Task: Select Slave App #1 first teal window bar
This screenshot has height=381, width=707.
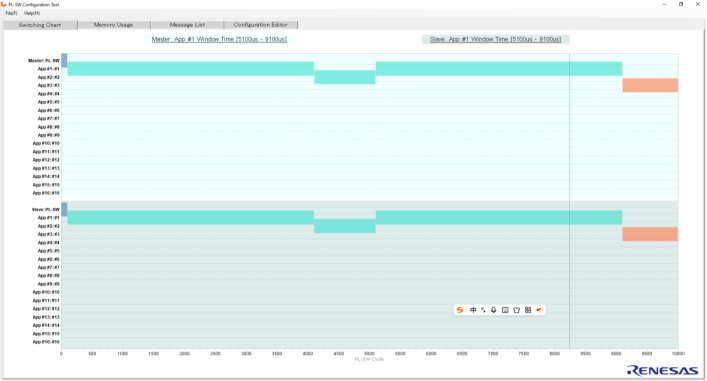Action: (191, 217)
